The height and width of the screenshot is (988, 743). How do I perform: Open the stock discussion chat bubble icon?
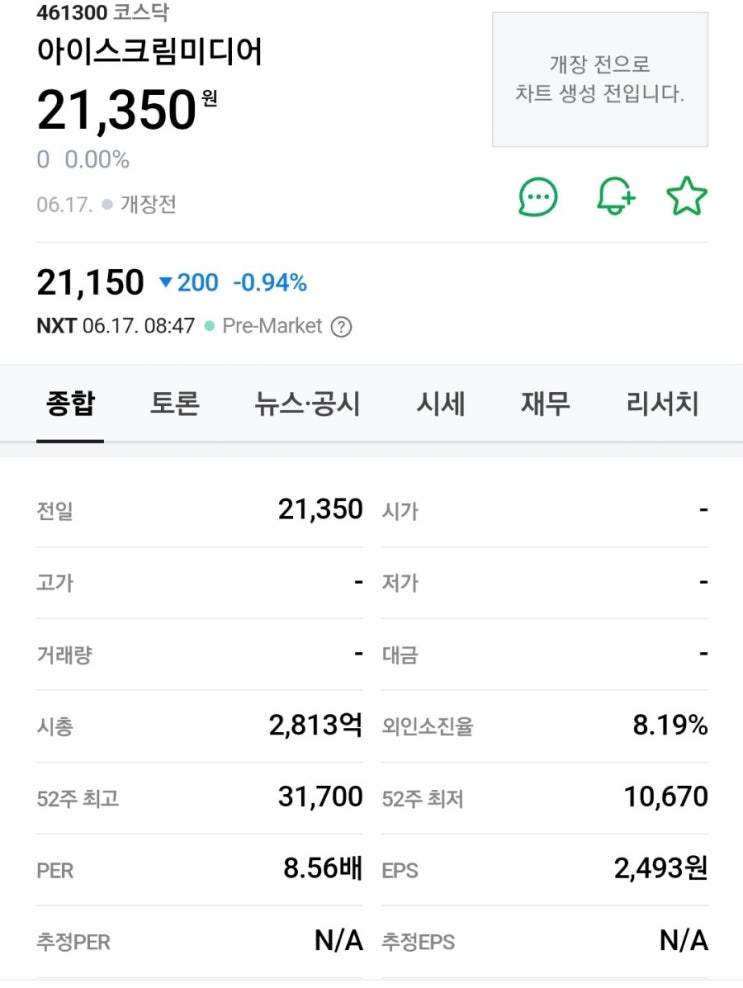click(x=538, y=197)
